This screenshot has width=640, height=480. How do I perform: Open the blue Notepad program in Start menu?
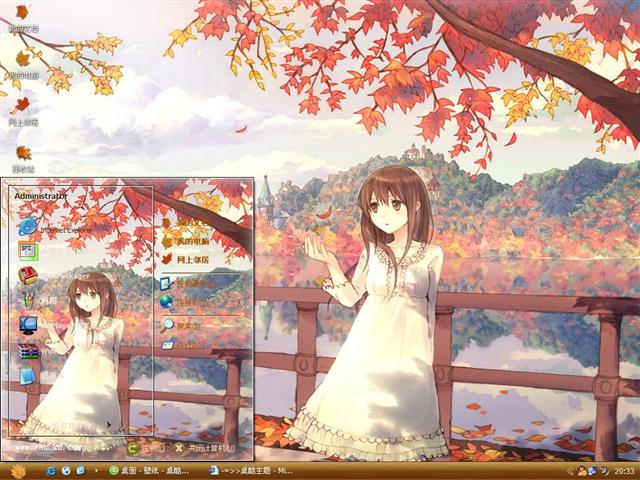coord(28,376)
